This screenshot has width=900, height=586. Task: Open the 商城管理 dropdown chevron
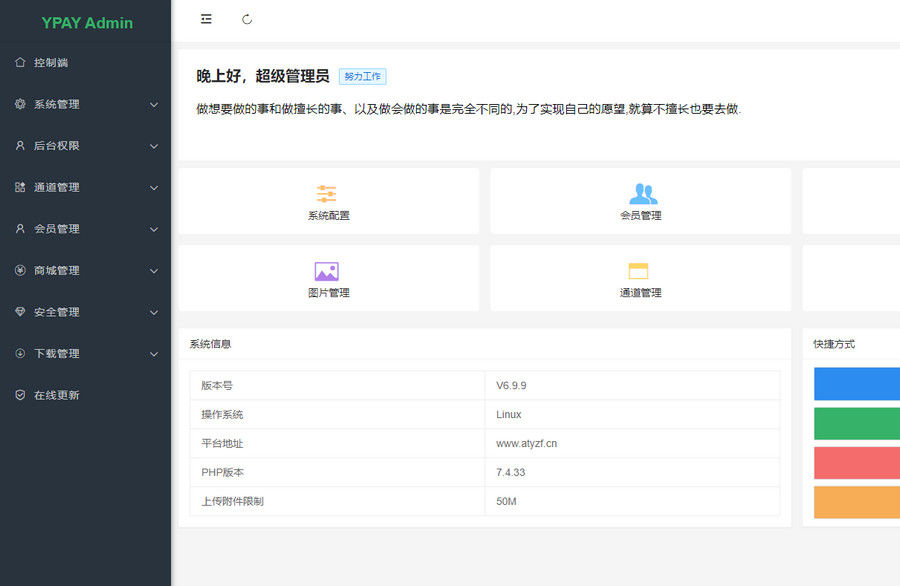click(x=154, y=270)
